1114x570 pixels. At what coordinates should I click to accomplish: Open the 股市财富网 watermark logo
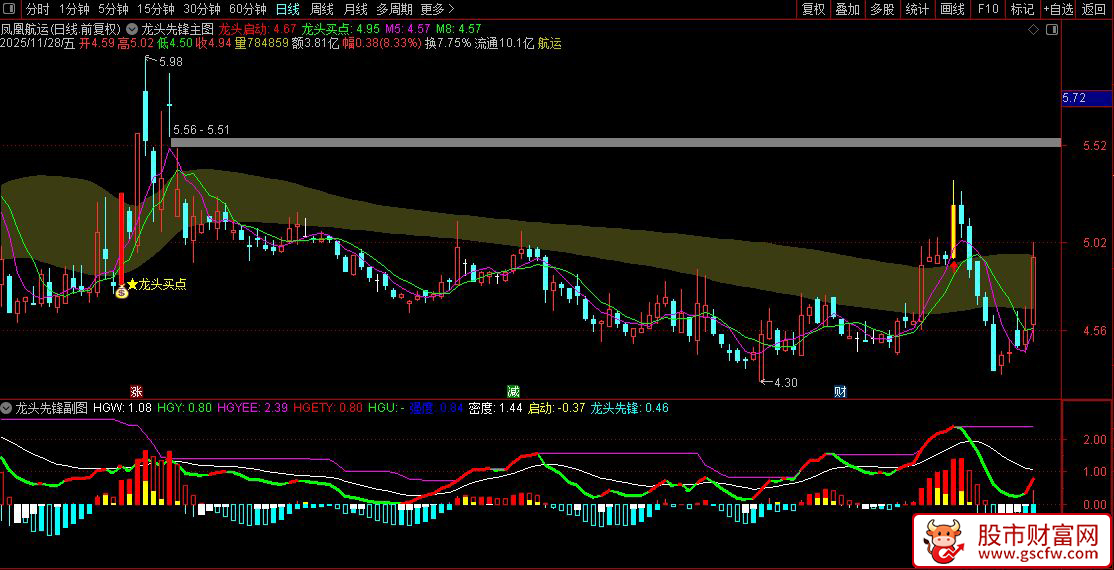pyautogui.click(x=1011, y=541)
